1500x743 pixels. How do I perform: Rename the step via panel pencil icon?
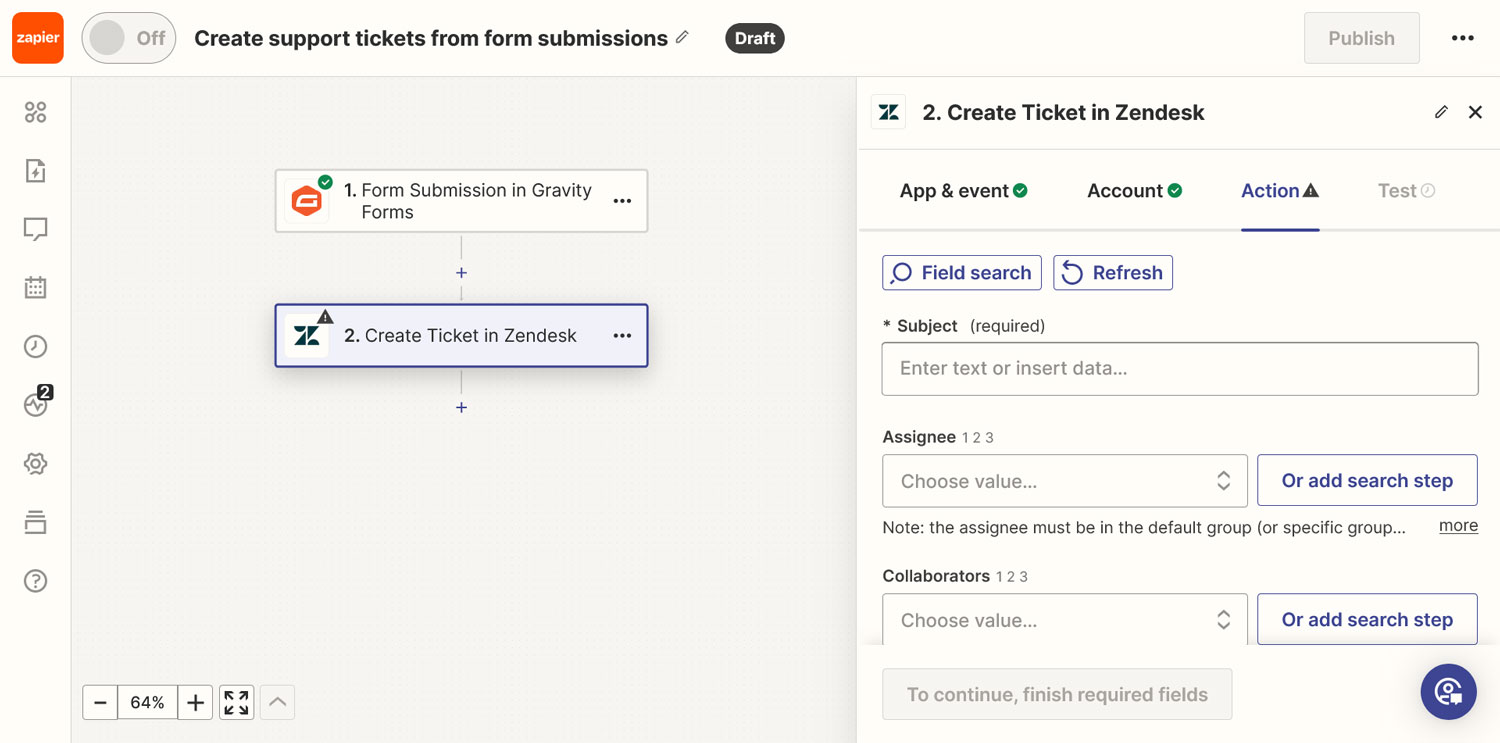[x=1441, y=112]
